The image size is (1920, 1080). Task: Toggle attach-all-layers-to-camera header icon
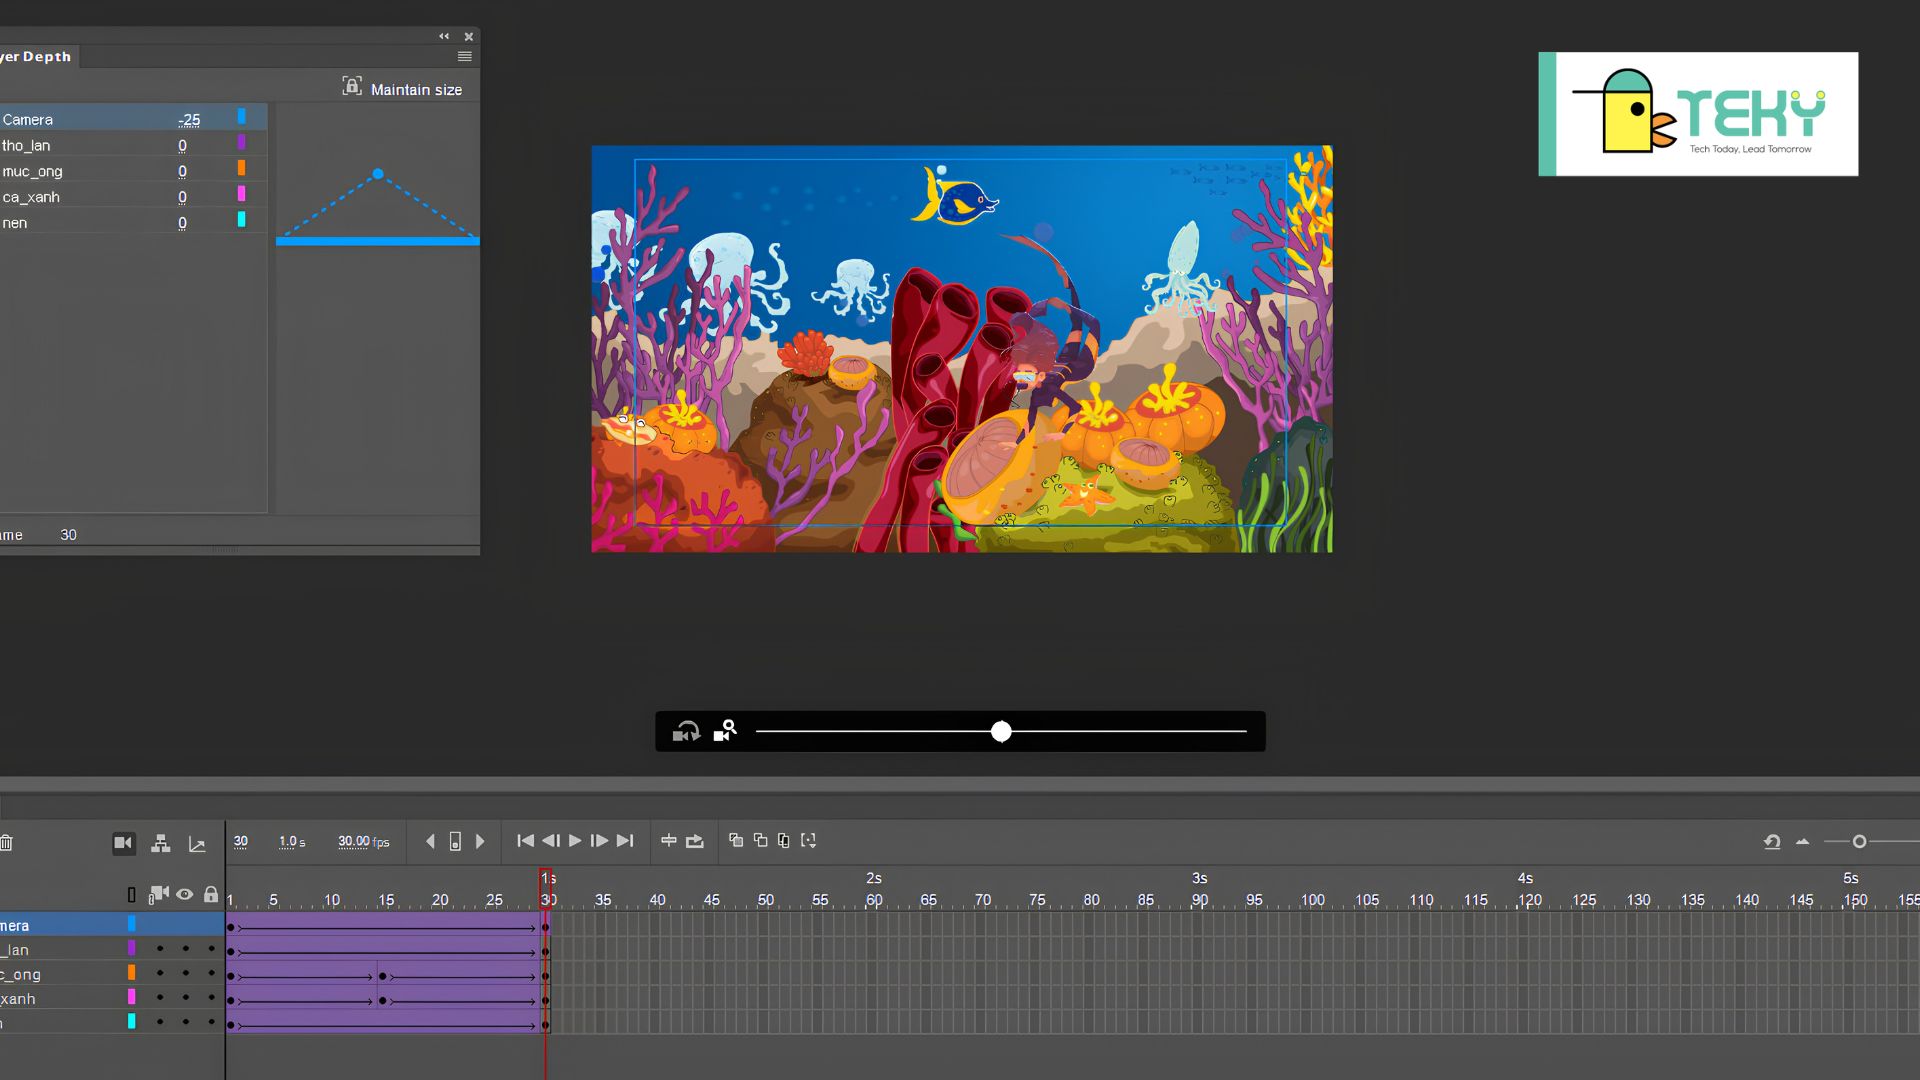(158, 894)
